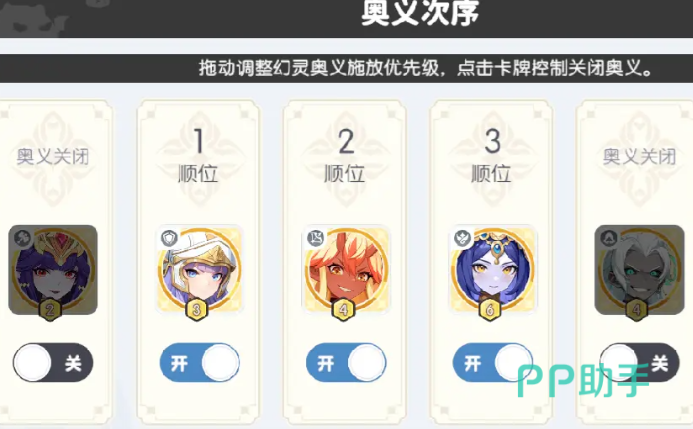Turn on the gray-haired hero's 关 toggle
Image resolution: width=693 pixels, height=429 pixels.
(x=640, y=363)
